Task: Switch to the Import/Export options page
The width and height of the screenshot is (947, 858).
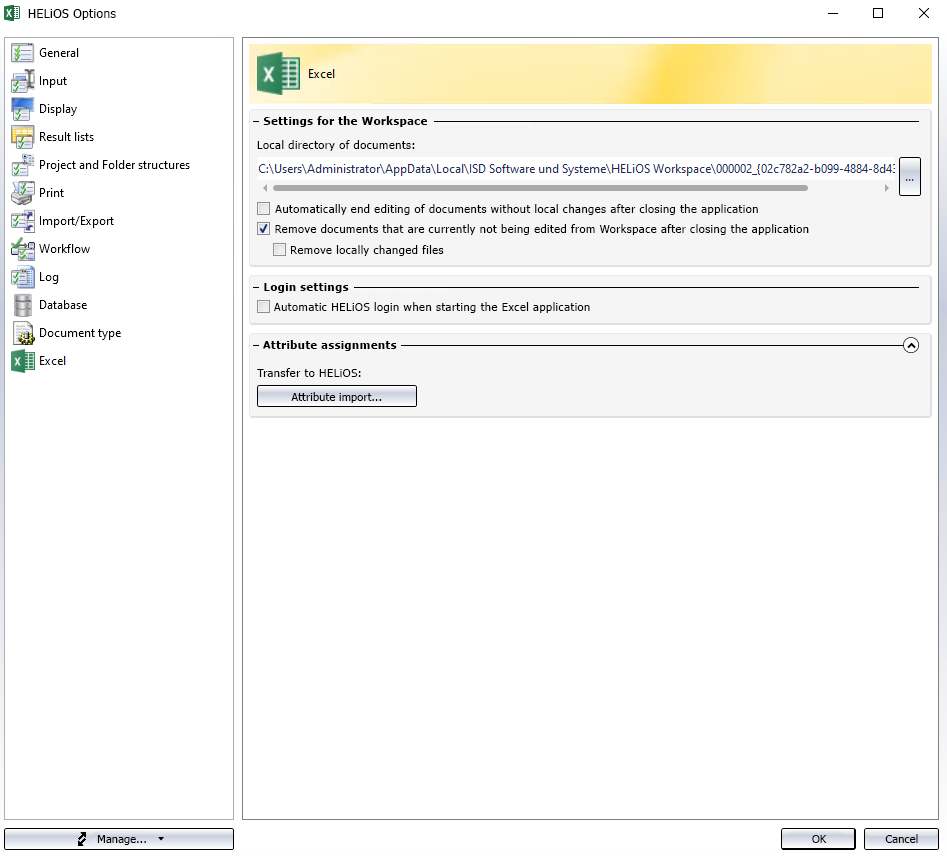Action: tap(76, 221)
